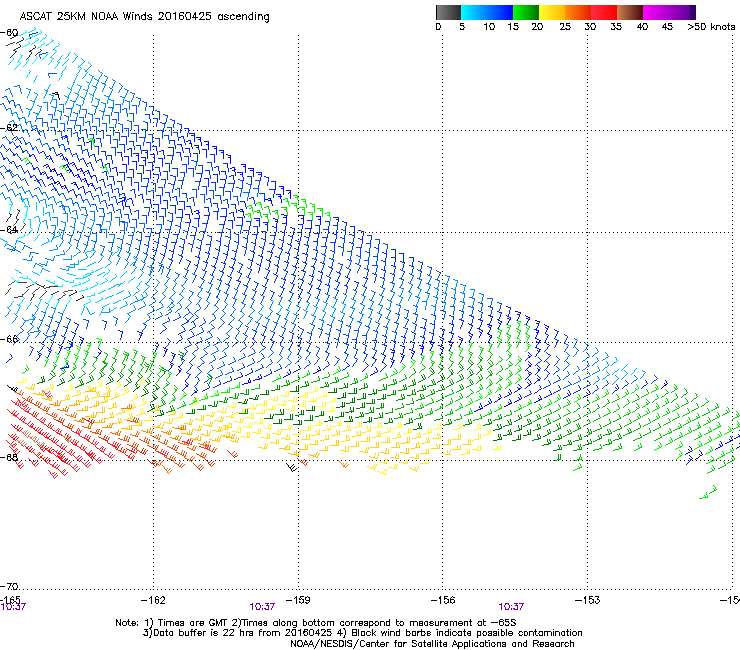
Task: Click the NOAA/NESDIS credit line
Action: click(x=432, y=644)
